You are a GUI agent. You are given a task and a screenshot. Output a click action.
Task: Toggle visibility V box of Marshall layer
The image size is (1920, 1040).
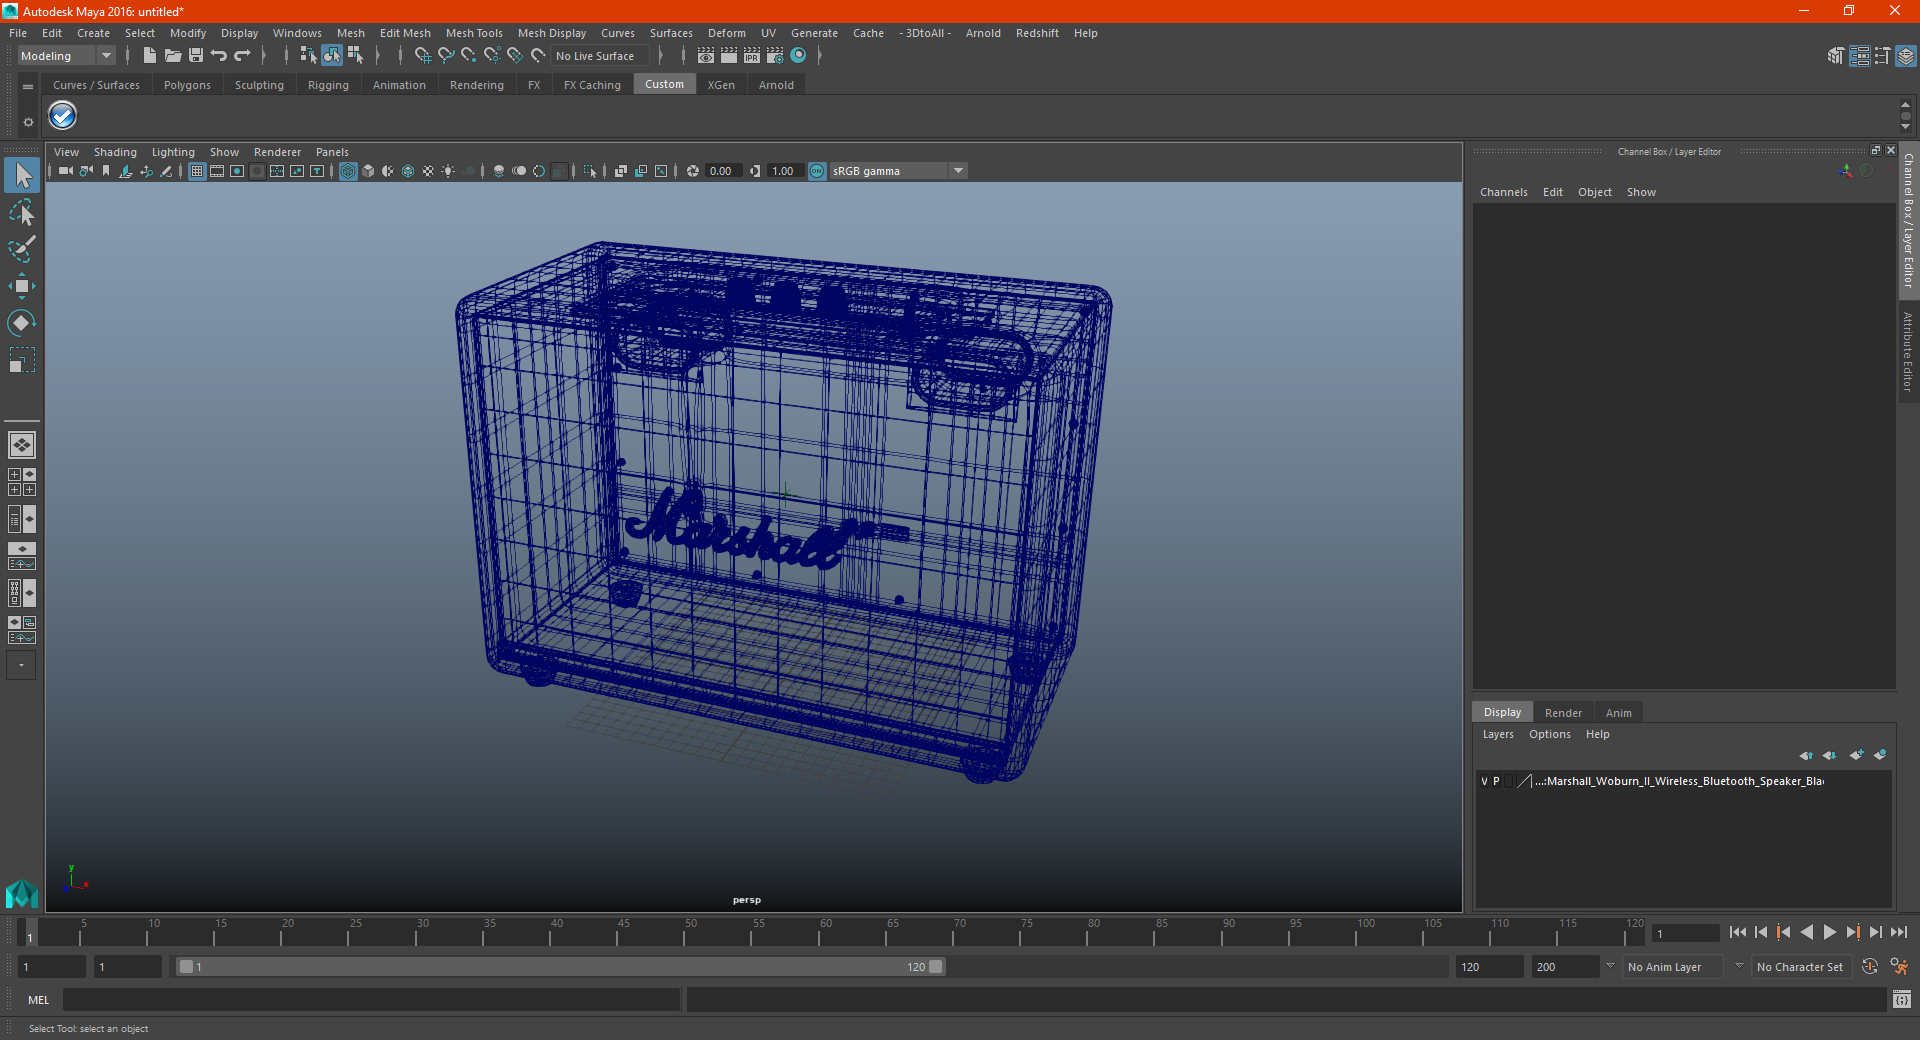pos(1484,781)
